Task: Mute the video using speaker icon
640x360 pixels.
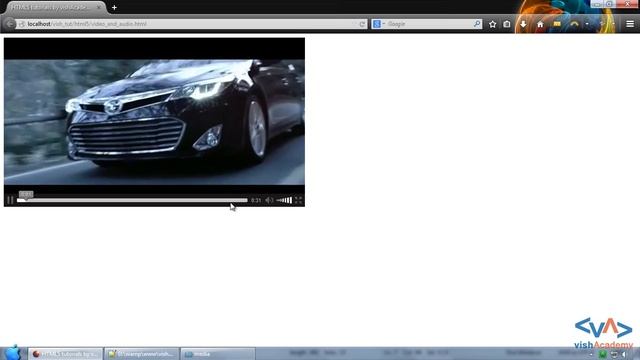Action: tap(269, 200)
